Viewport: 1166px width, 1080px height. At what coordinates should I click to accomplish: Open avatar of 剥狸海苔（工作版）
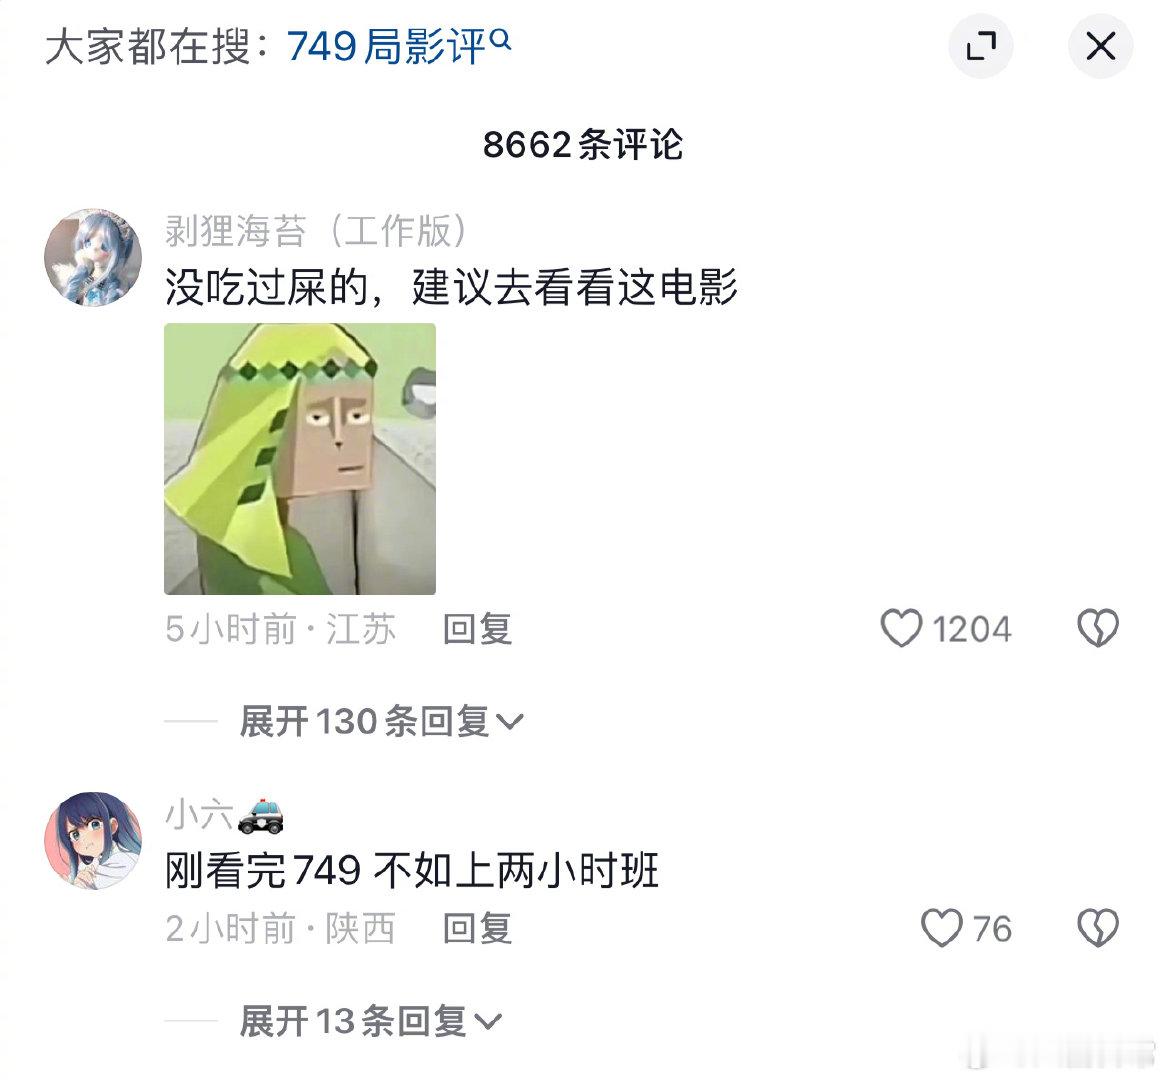[x=93, y=257]
